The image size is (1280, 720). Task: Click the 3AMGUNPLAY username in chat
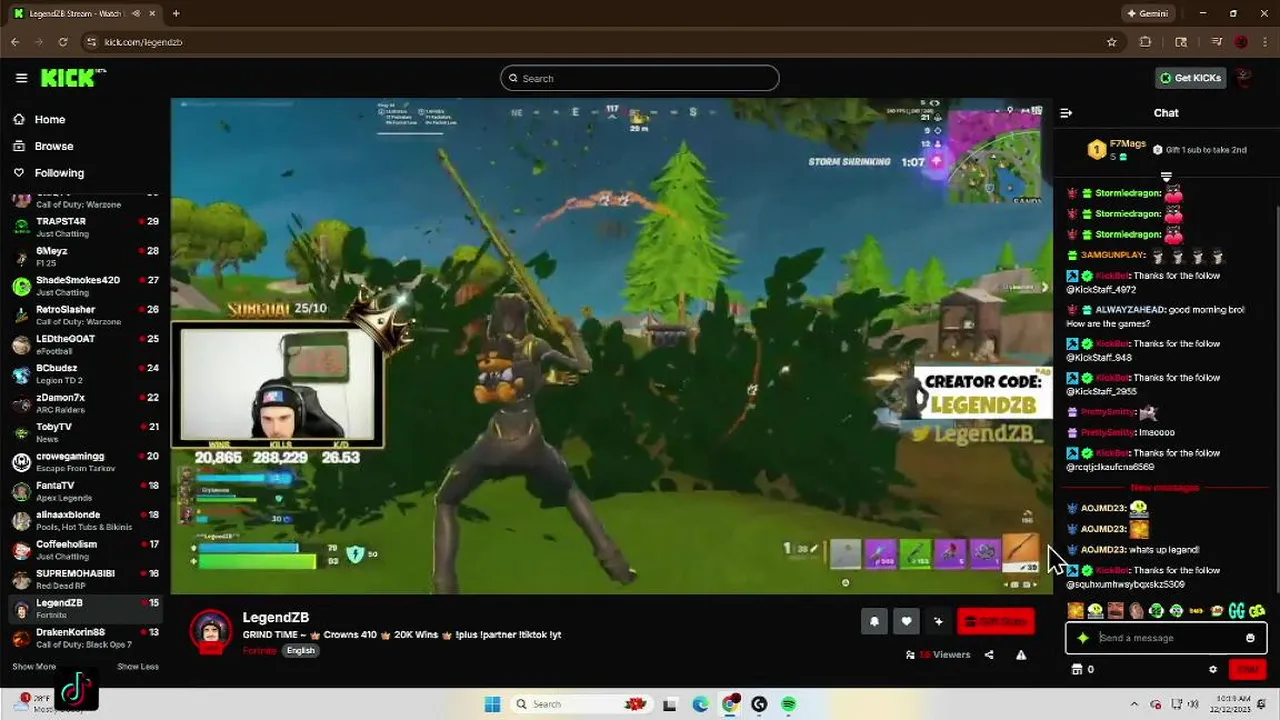point(1114,255)
